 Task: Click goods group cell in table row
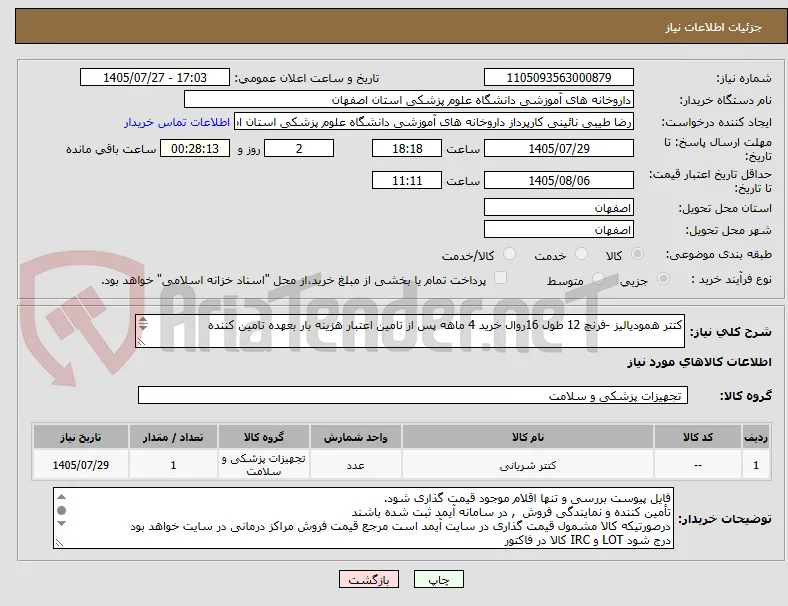tap(264, 465)
